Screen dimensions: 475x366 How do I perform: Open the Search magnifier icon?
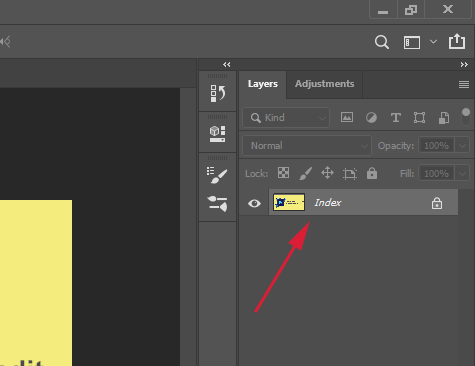click(x=382, y=42)
